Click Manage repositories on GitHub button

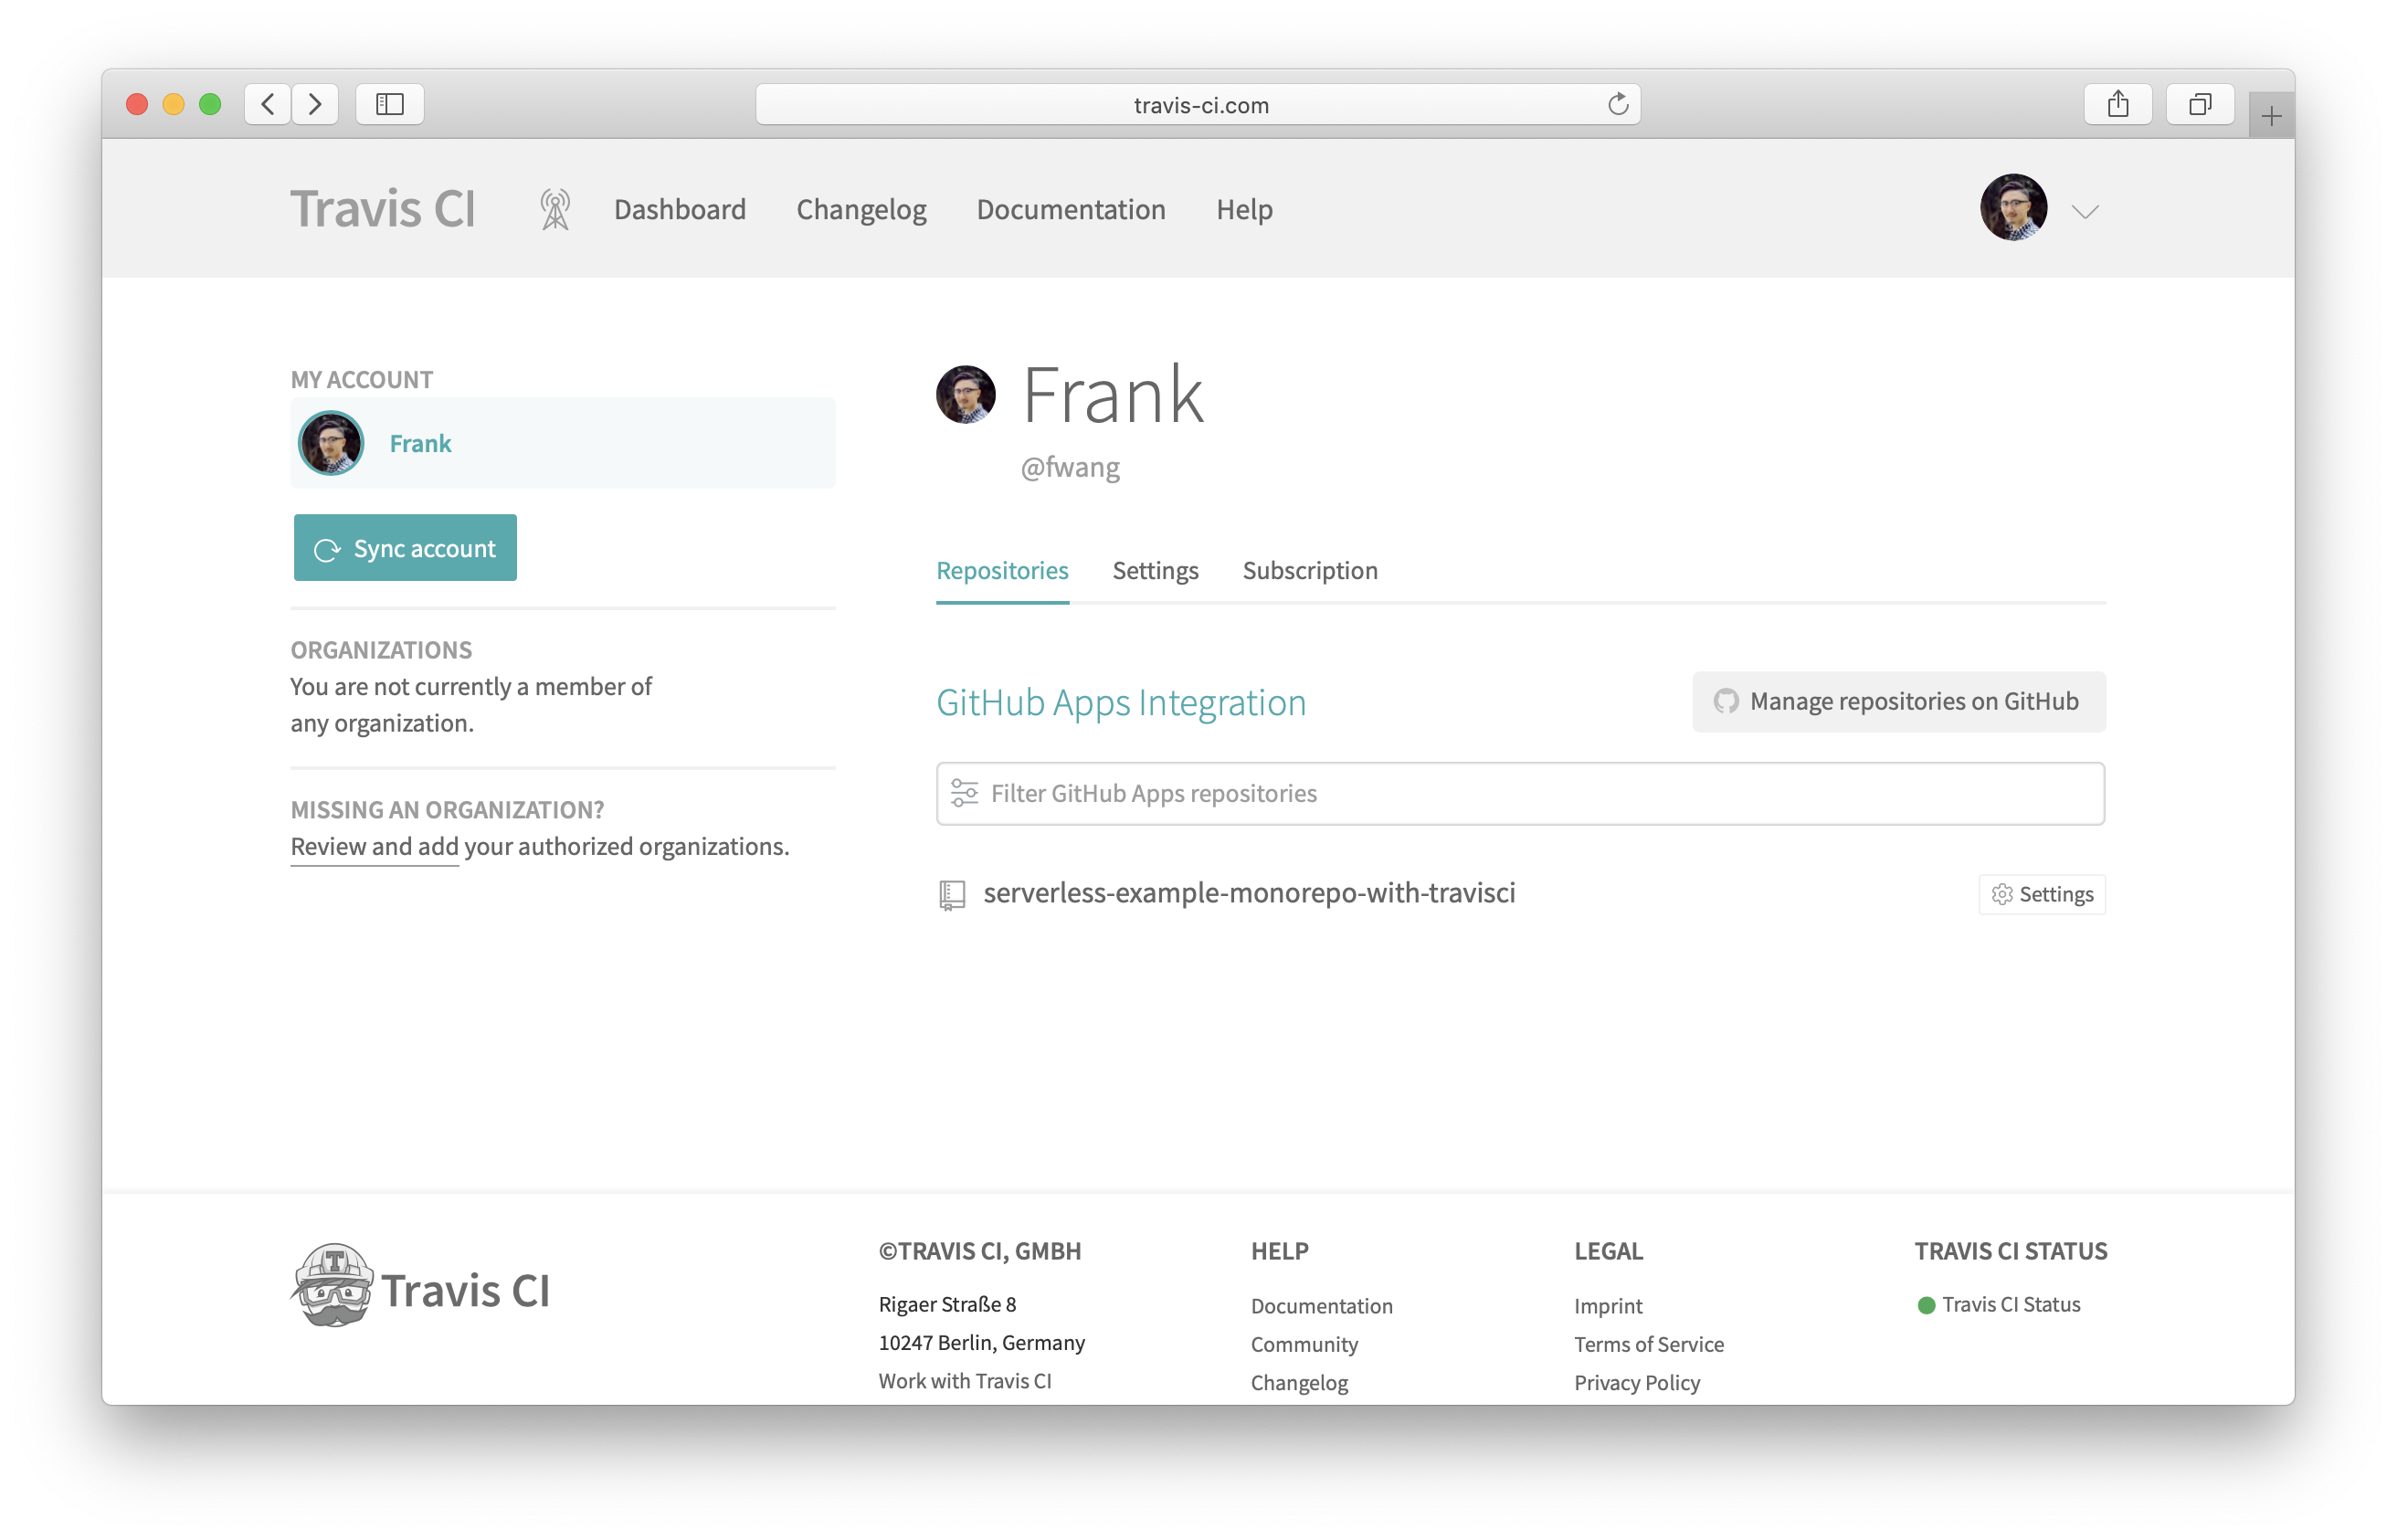point(1898,702)
